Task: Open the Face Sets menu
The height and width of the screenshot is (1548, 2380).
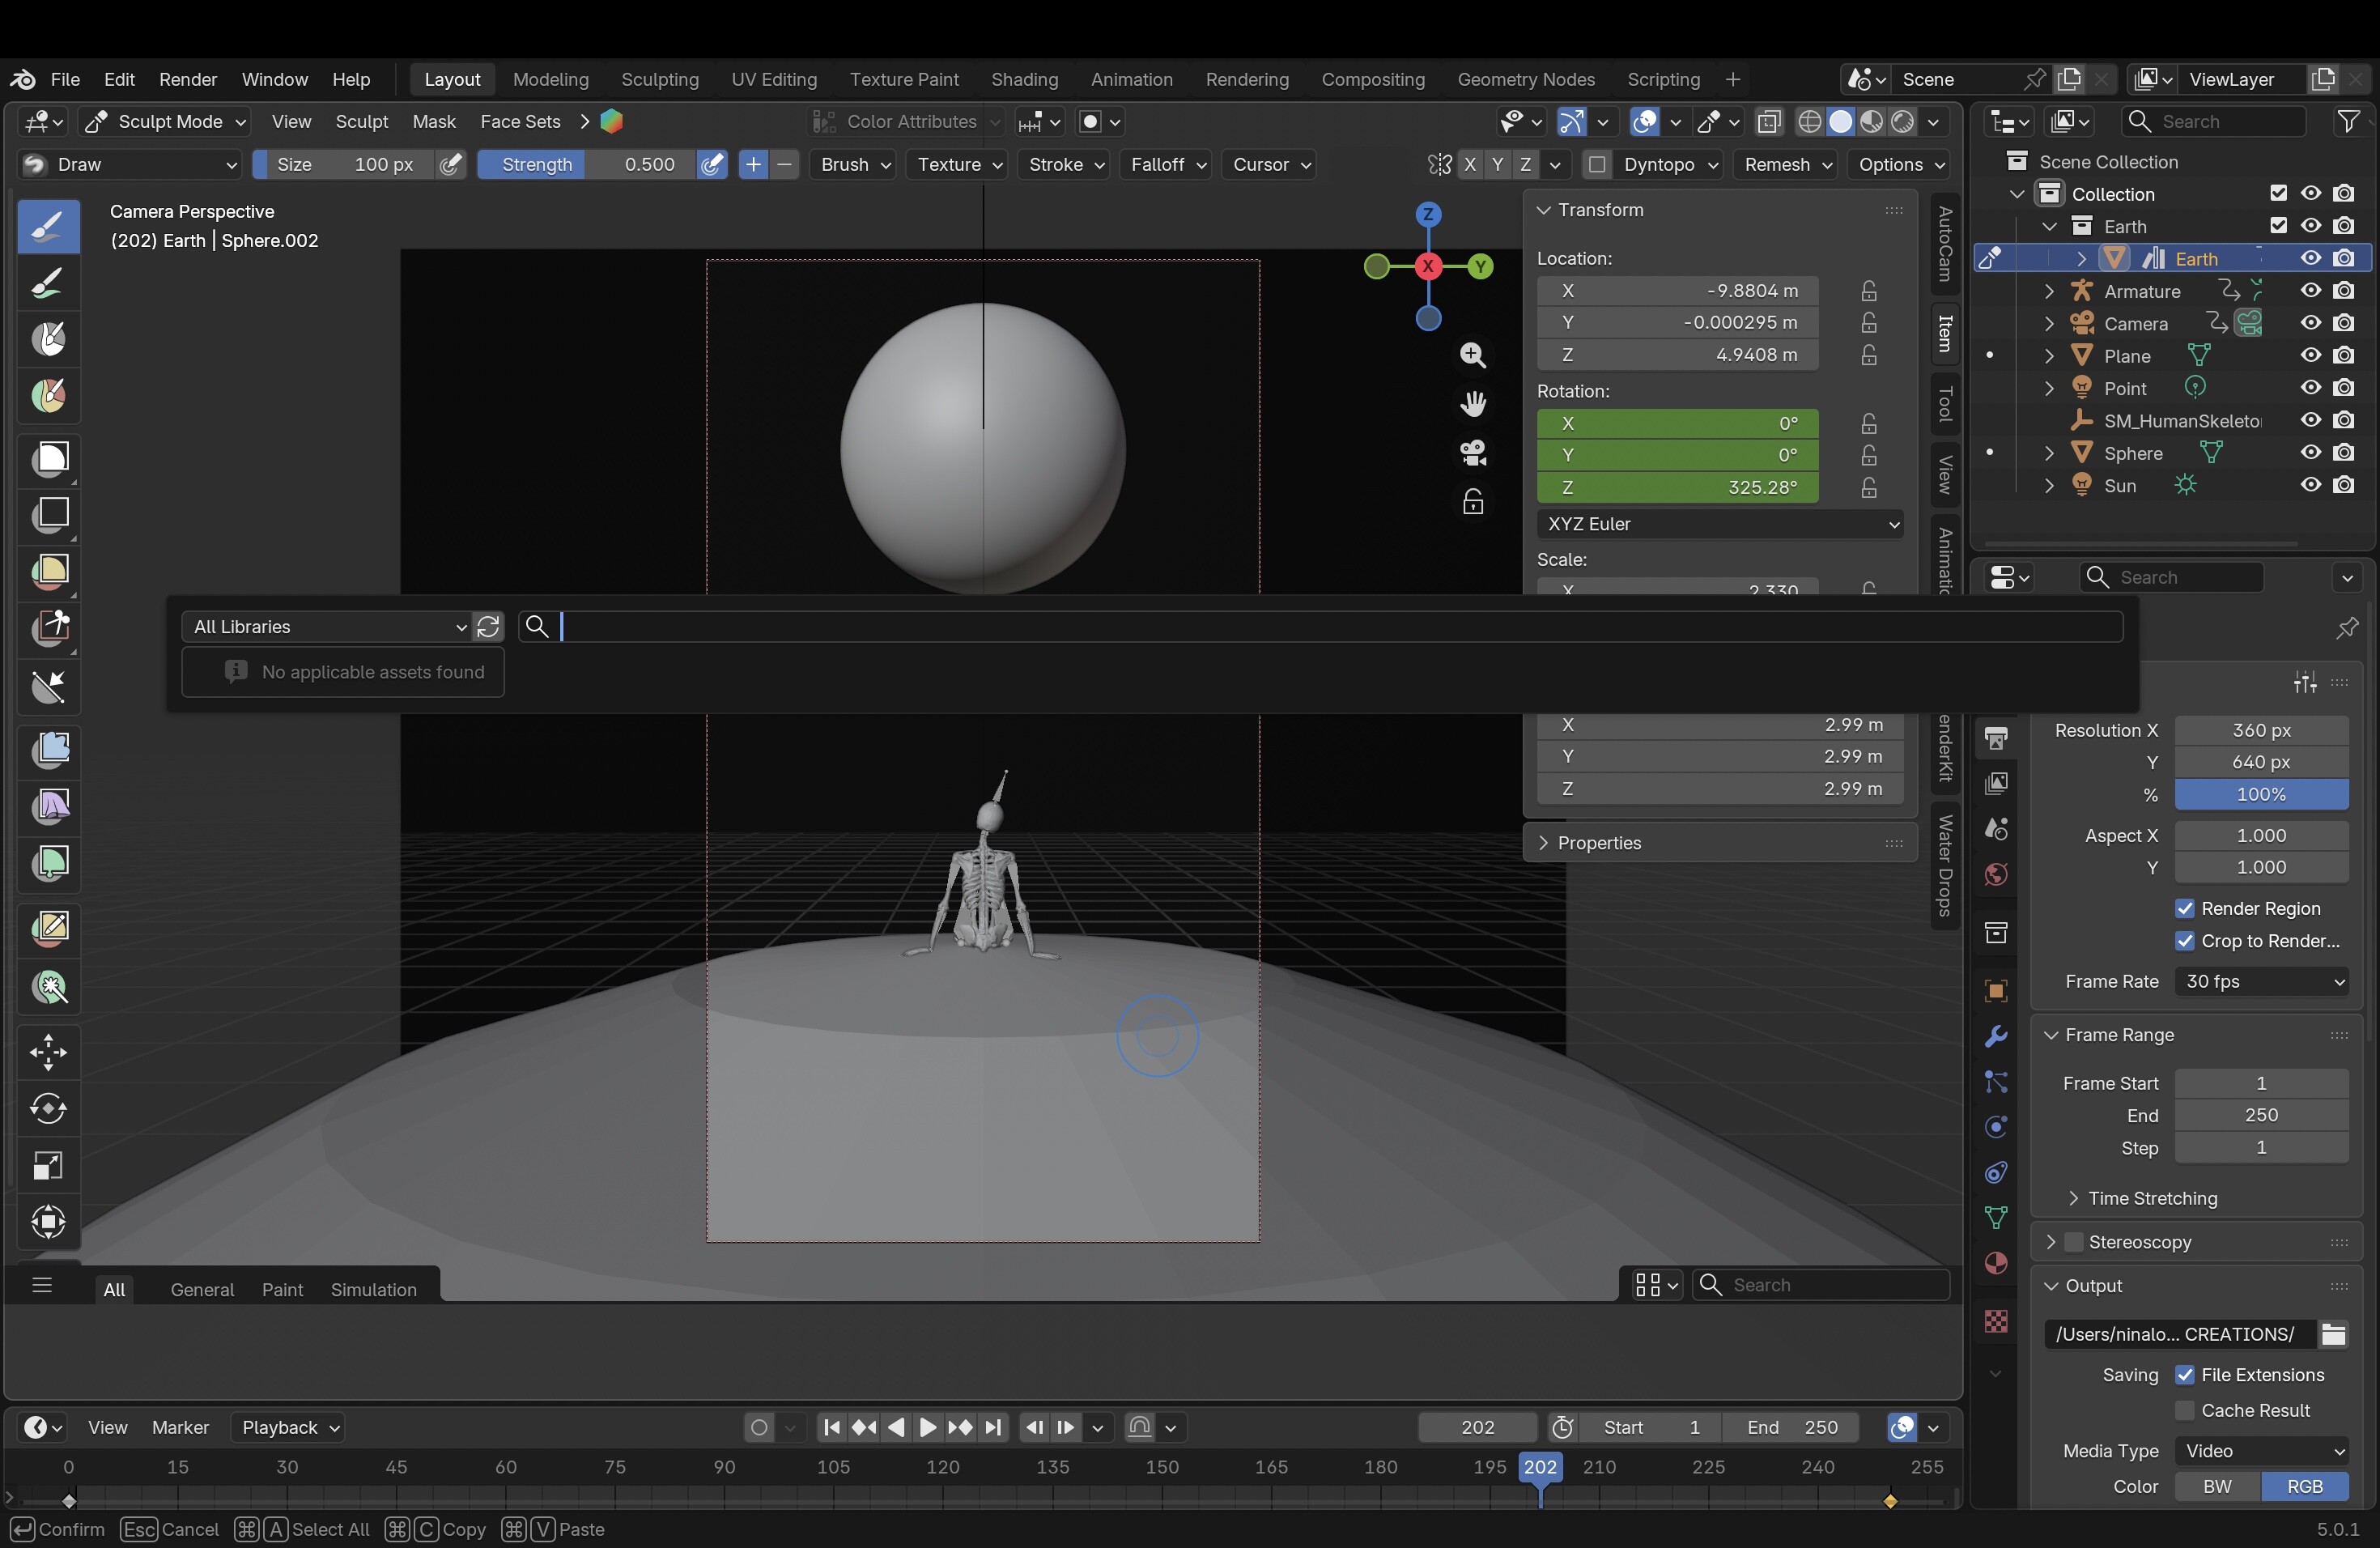Action: [520, 121]
